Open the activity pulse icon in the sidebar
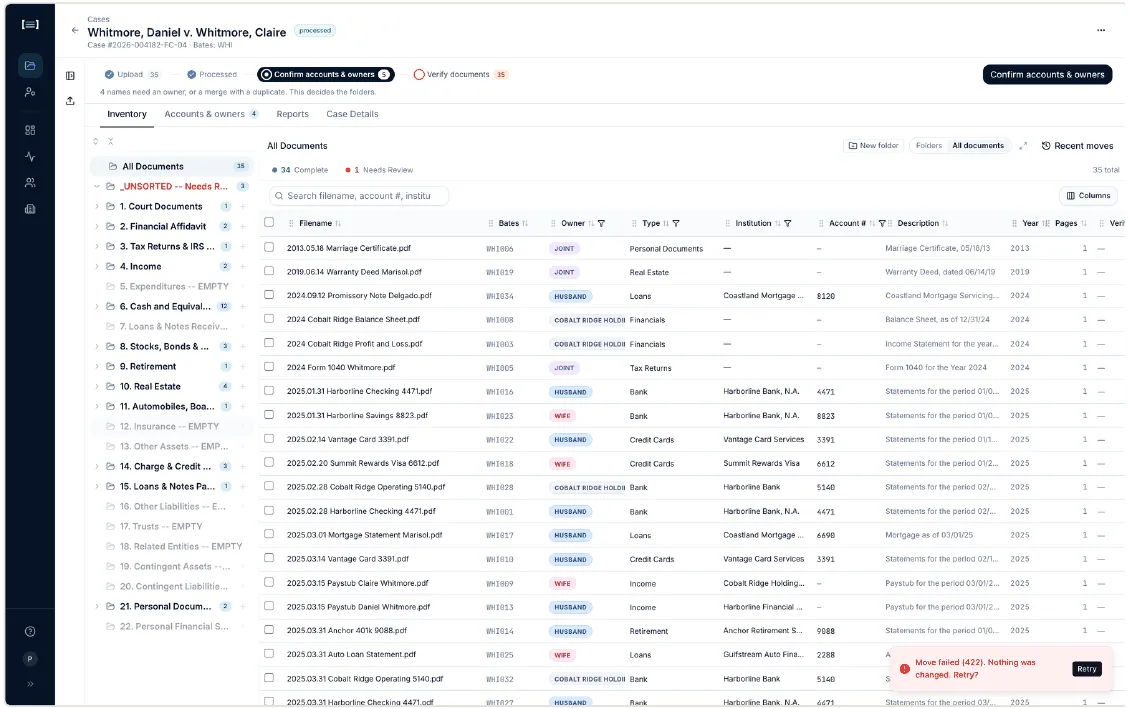The width and height of the screenshot is (1128, 708). 29,156
